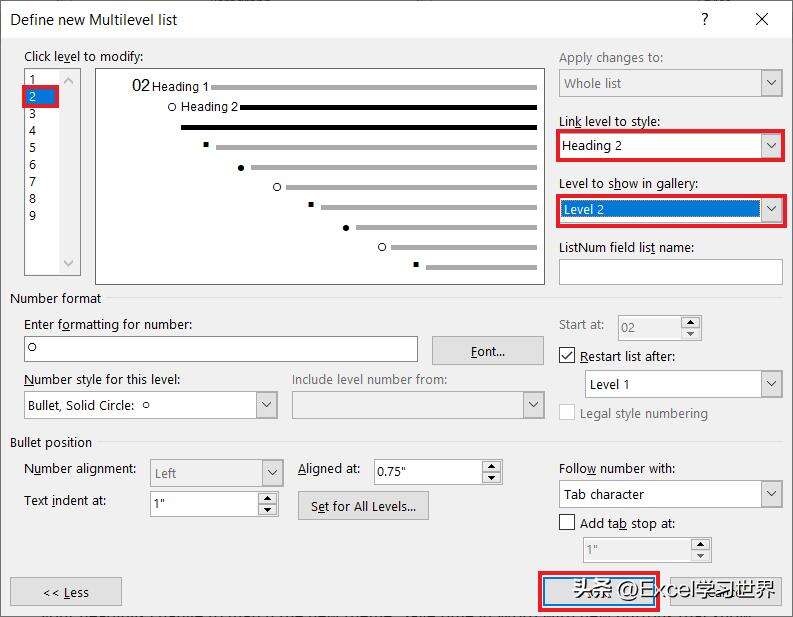The width and height of the screenshot is (793, 617).
Task: Open Link level to style dropdown
Action: pos(771,146)
